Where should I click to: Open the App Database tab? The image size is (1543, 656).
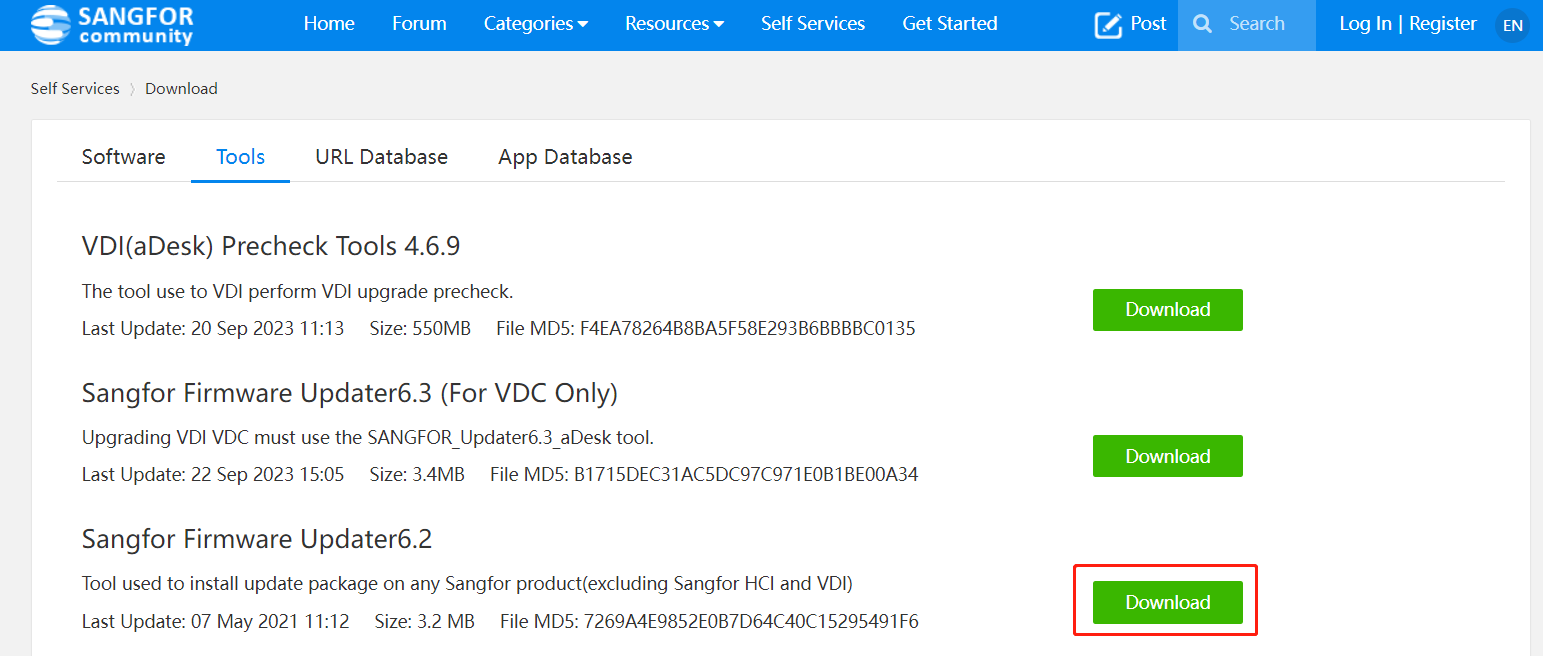pos(565,157)
